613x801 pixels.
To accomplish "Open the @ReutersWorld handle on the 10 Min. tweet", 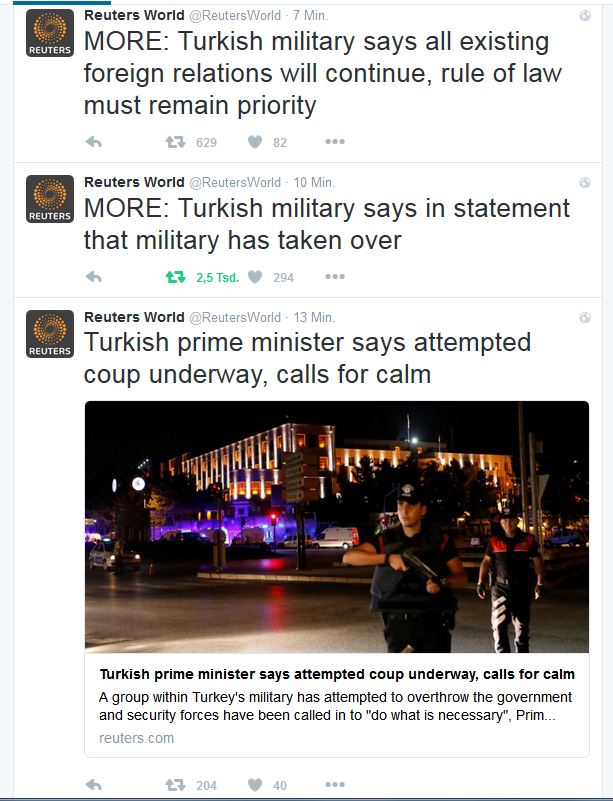I will pyautogui.click(x=235, y=182).
